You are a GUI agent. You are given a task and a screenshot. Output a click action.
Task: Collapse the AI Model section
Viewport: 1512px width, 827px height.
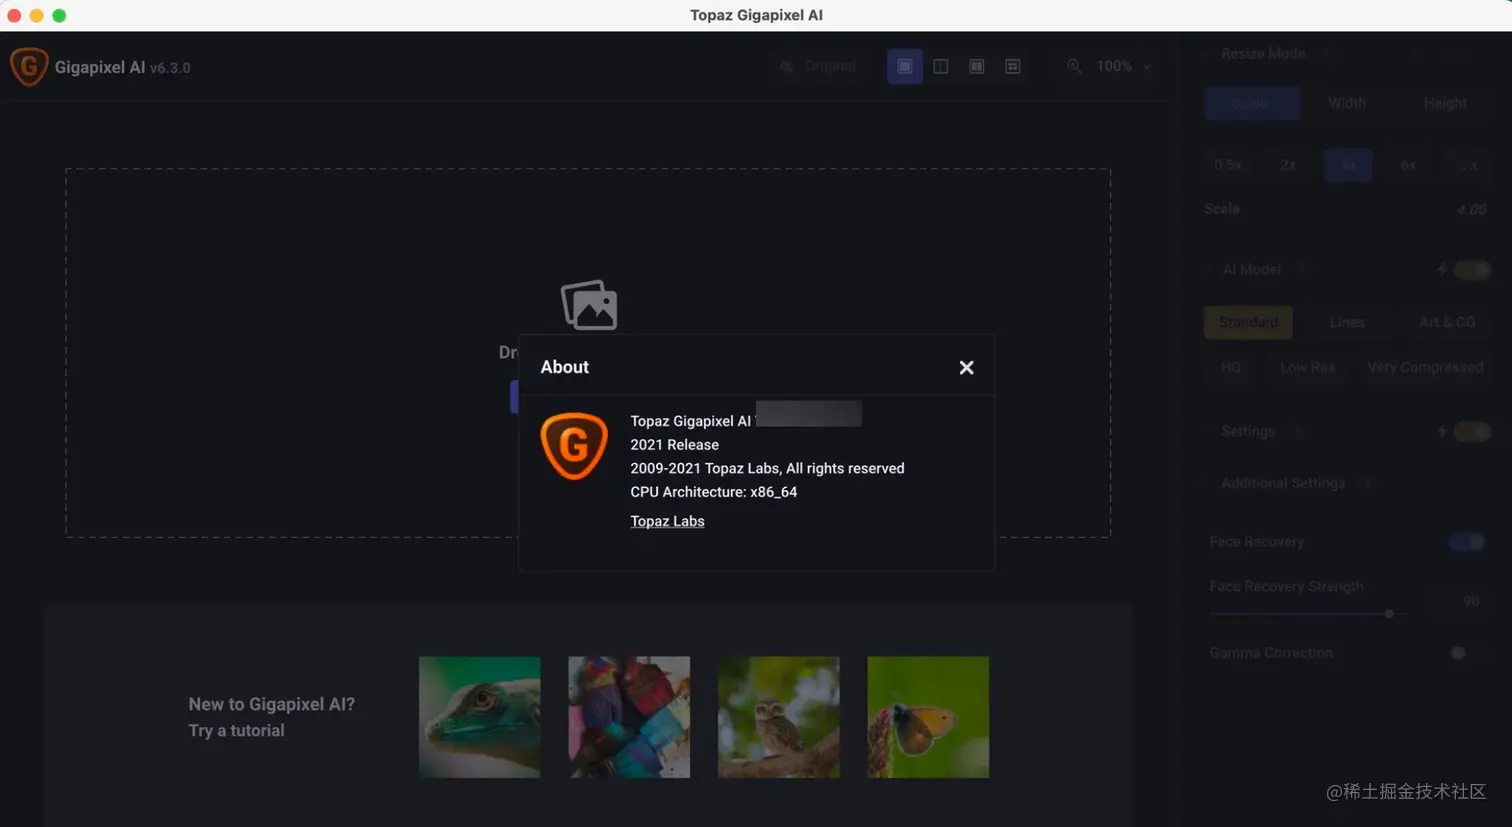pyautogui.click(x=1251, y=270)
